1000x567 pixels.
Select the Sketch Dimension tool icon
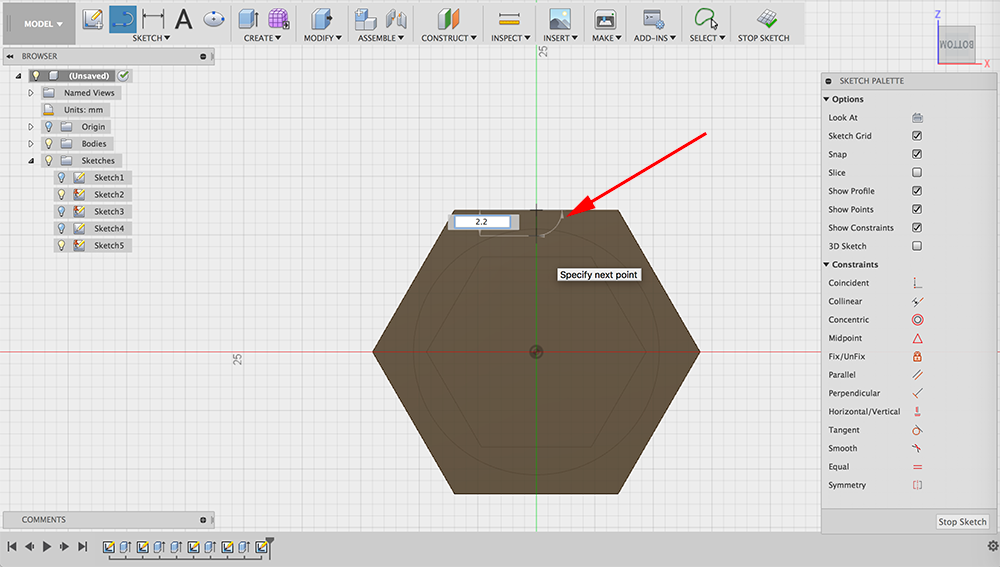(153, 19)
